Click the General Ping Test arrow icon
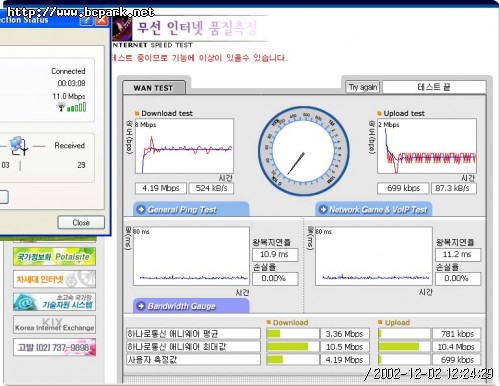The width and height of the screenshot is (500, 386). (141, 209)
